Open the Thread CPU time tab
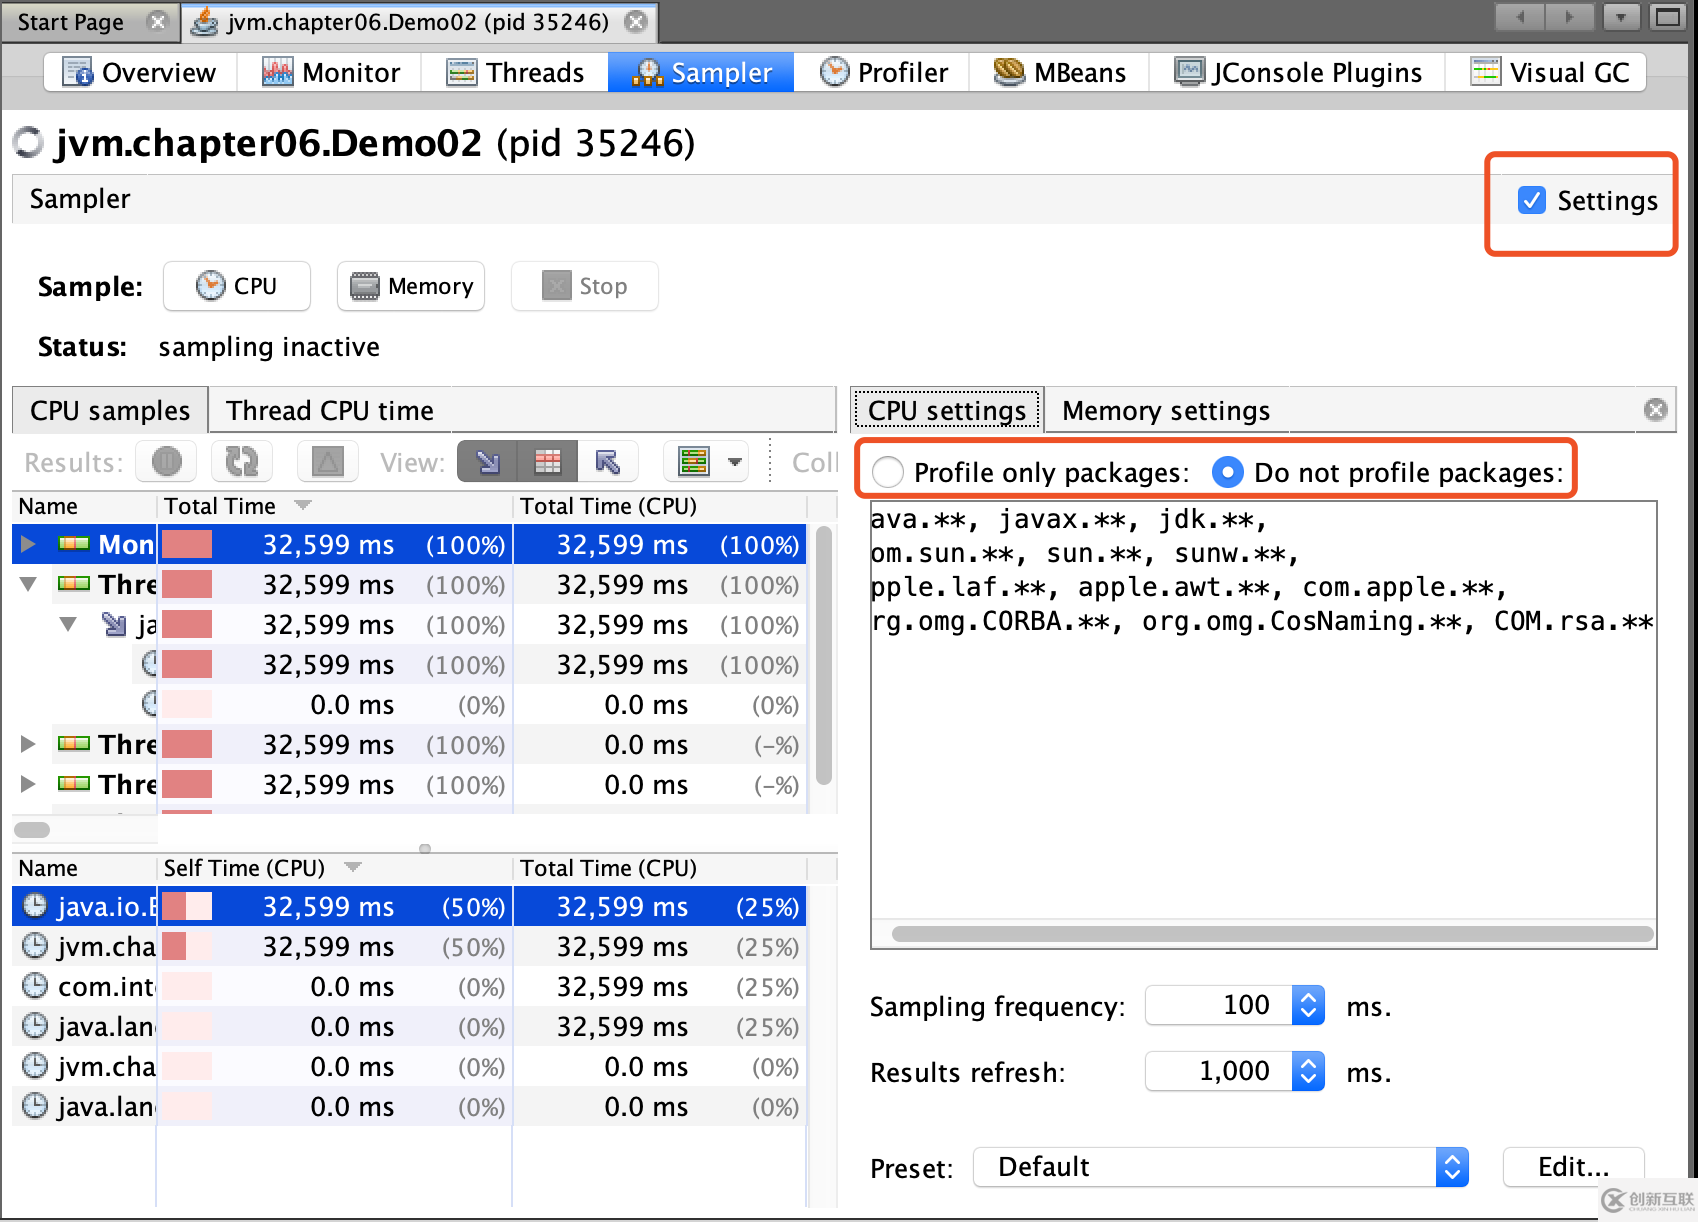 [x=329, y=411]
